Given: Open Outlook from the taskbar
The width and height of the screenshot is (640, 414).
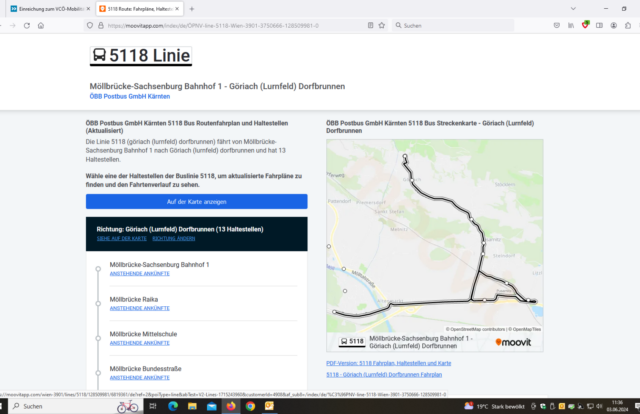Looking at the screenshot, I should click(x=269, y=406).
